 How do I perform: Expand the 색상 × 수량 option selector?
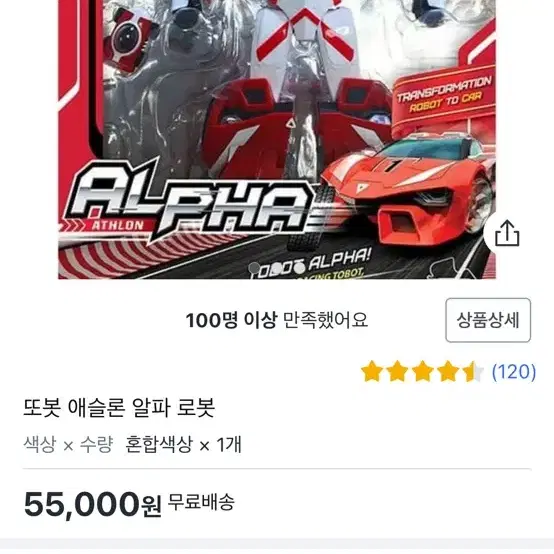[68, 444]
